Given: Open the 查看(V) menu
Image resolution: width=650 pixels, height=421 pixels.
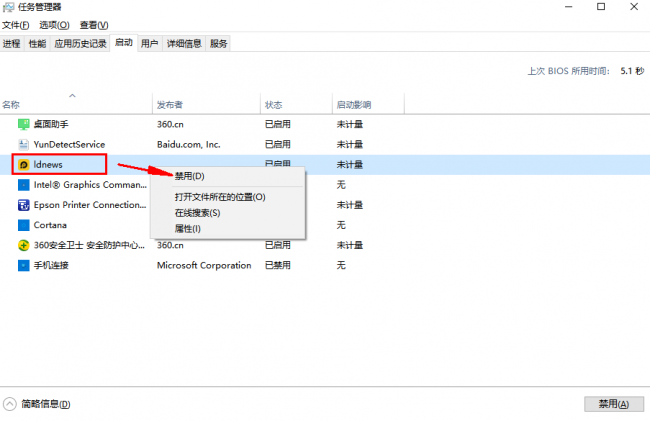Looking at the screenshot, I should click(x=94, y=25).
